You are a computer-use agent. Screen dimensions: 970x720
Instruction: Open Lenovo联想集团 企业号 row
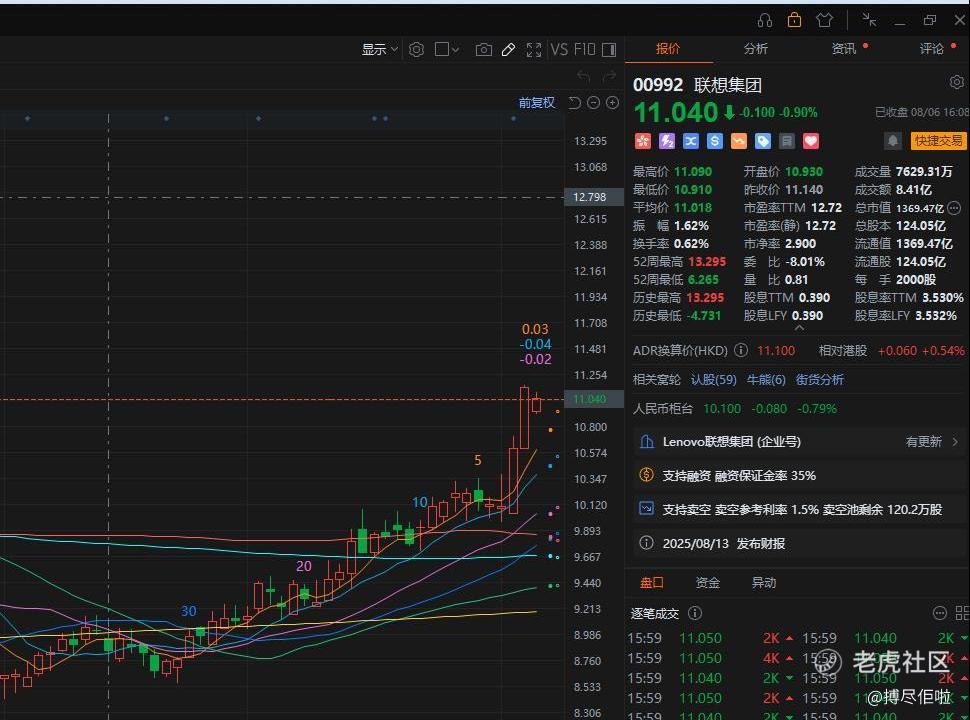pyautogui.click(x=799, y=442)
